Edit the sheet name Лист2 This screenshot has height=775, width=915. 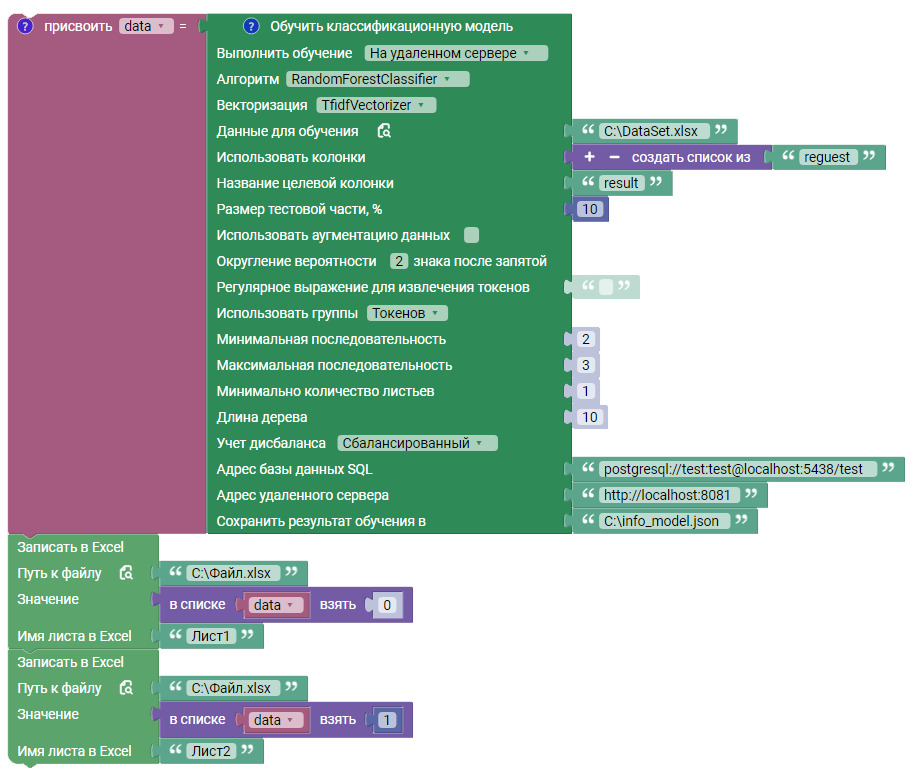coord(211,751)
